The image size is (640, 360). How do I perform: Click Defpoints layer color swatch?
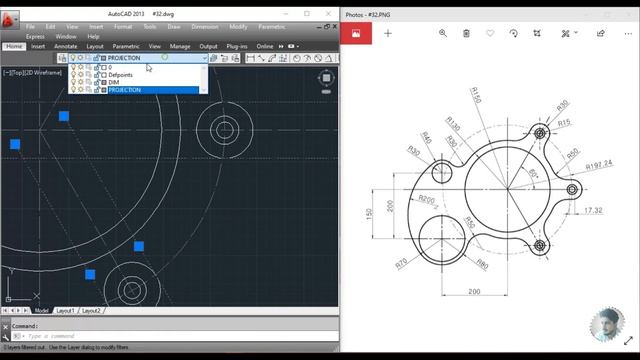(104, 75)
